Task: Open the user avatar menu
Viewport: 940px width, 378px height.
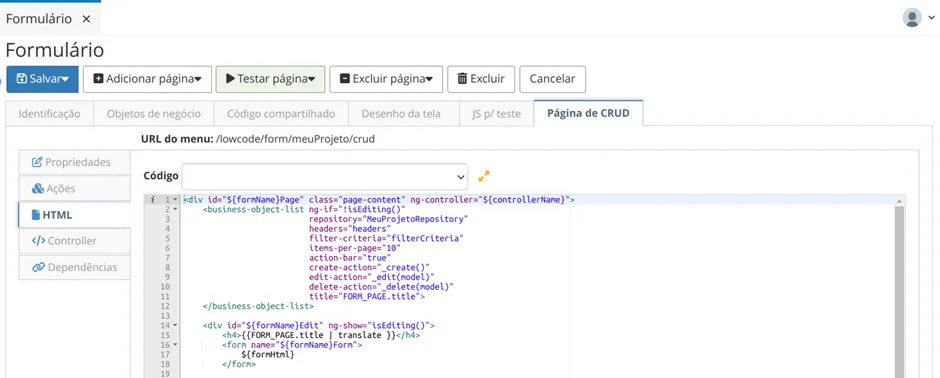Action: 918,18
